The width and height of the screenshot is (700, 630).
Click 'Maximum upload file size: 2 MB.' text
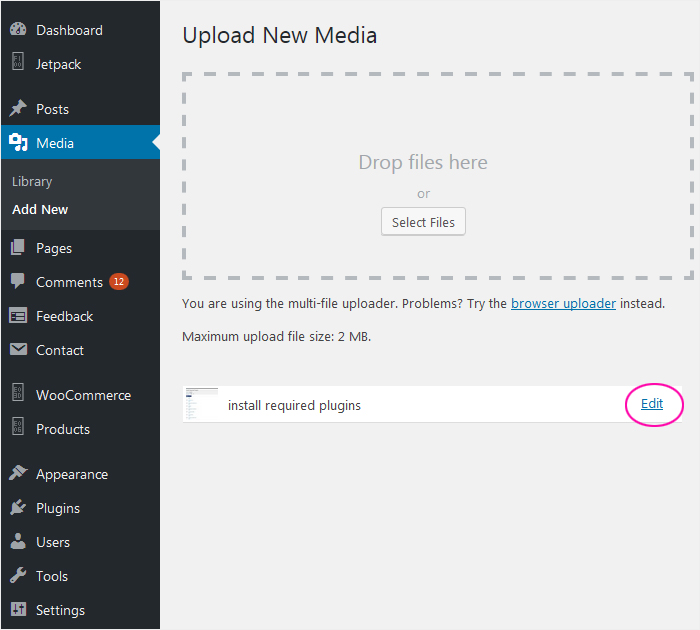pos(276,336)
